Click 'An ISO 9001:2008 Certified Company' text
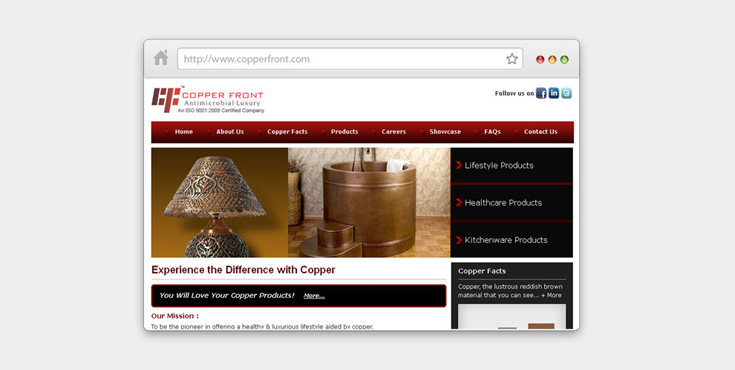 tap(221, 111)
